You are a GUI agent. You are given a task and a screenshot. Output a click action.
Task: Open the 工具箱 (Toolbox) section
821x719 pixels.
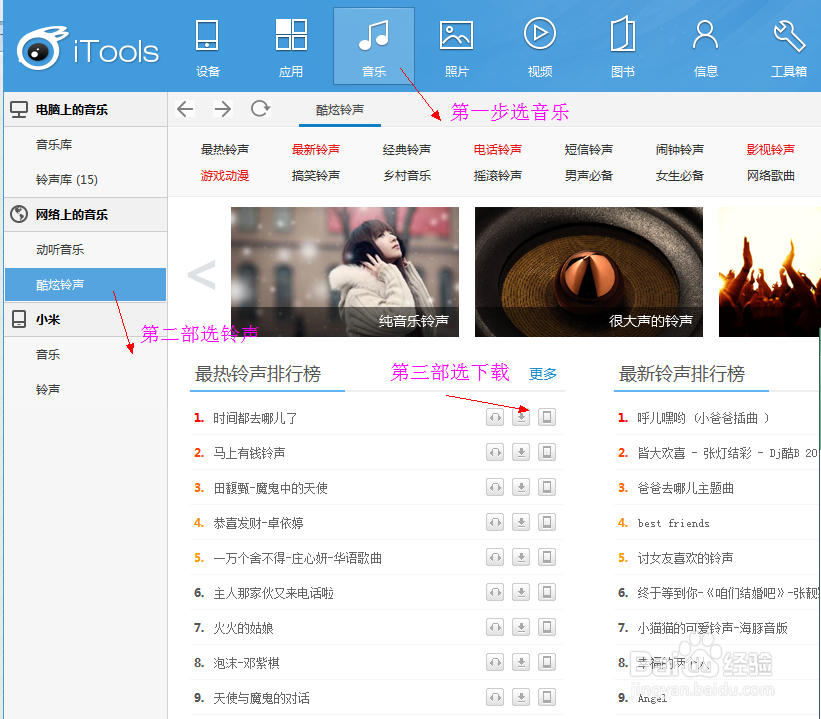(x=788, y=45)
